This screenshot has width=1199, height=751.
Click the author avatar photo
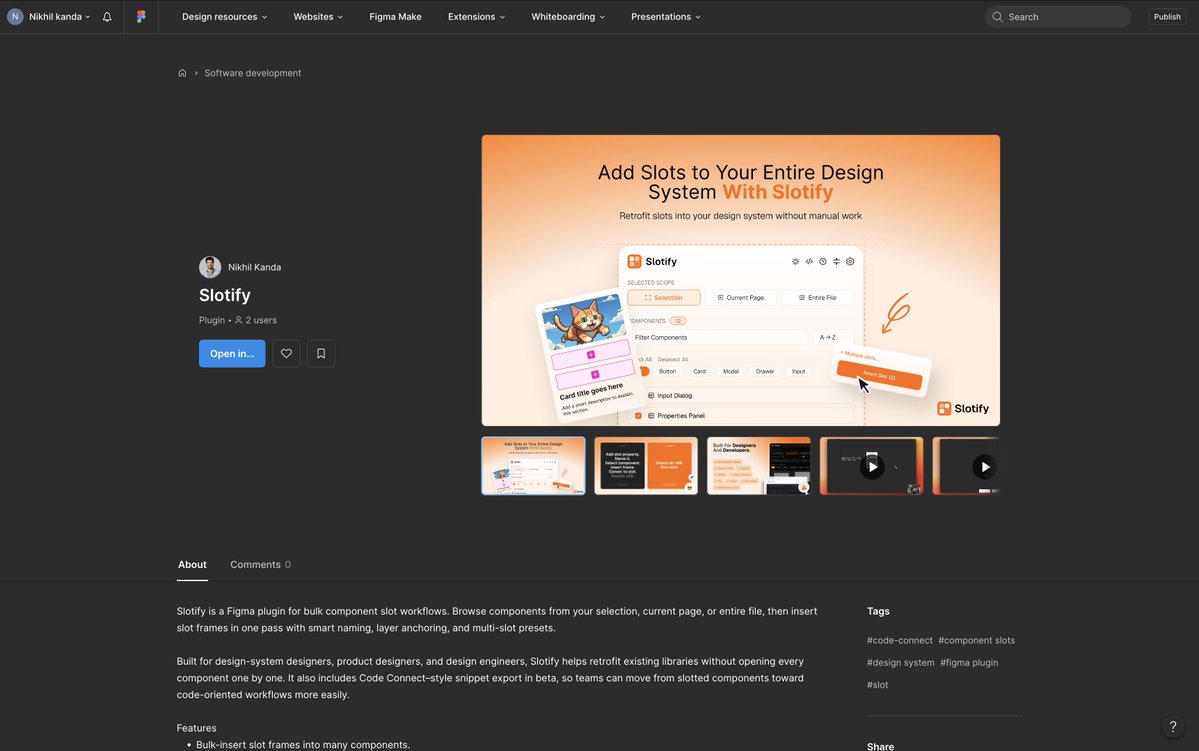click(210, 267)
